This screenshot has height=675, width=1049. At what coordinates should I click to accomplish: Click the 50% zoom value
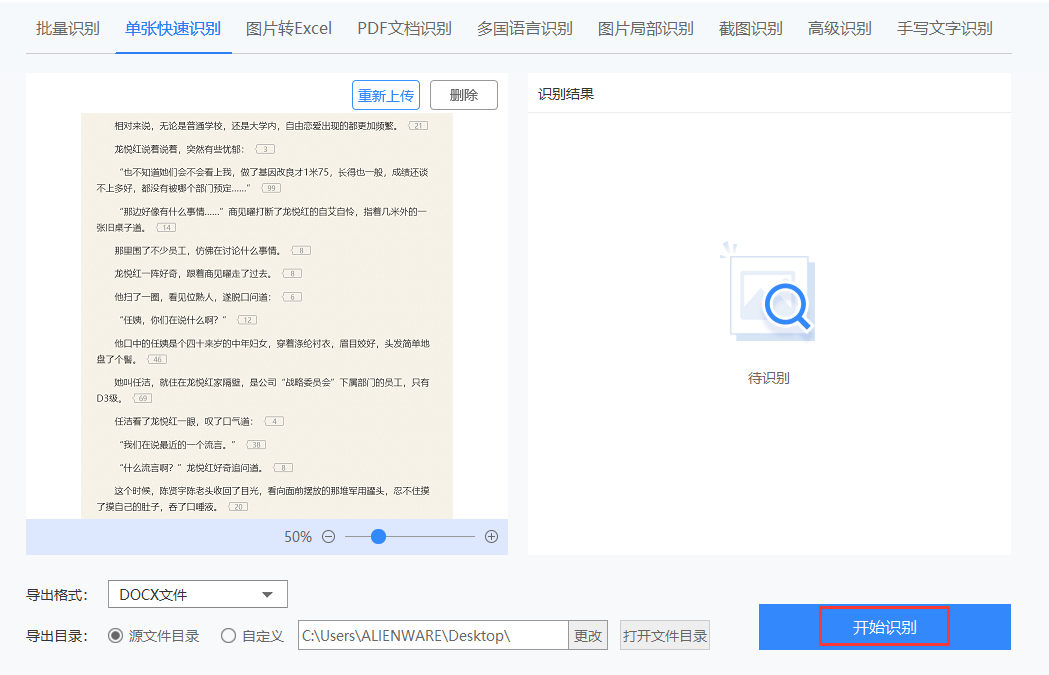coord(298,537)
